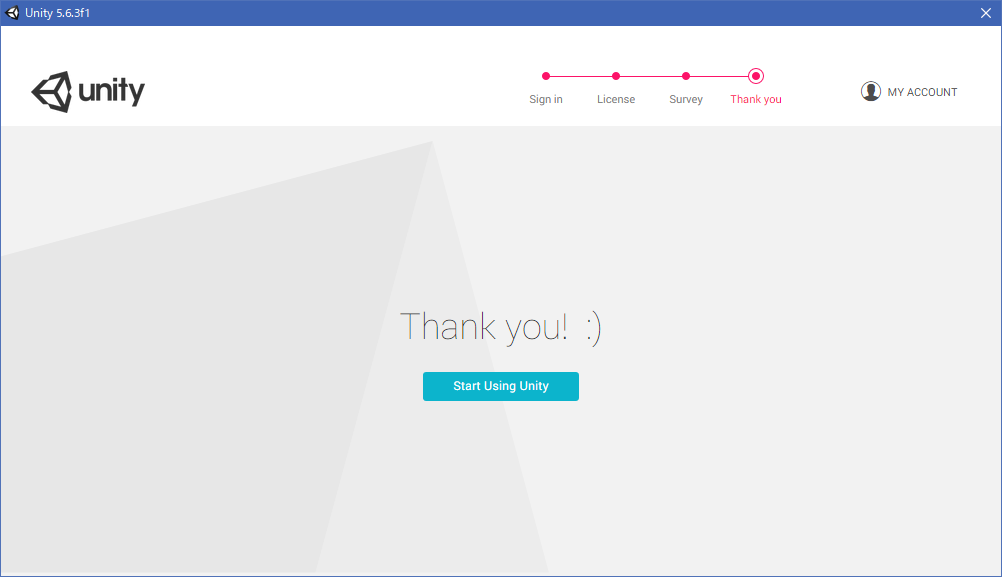The height and width of the screenshot is (577, 1002).
Task: Click the Unity icon in the title bar
Action: 13,13
